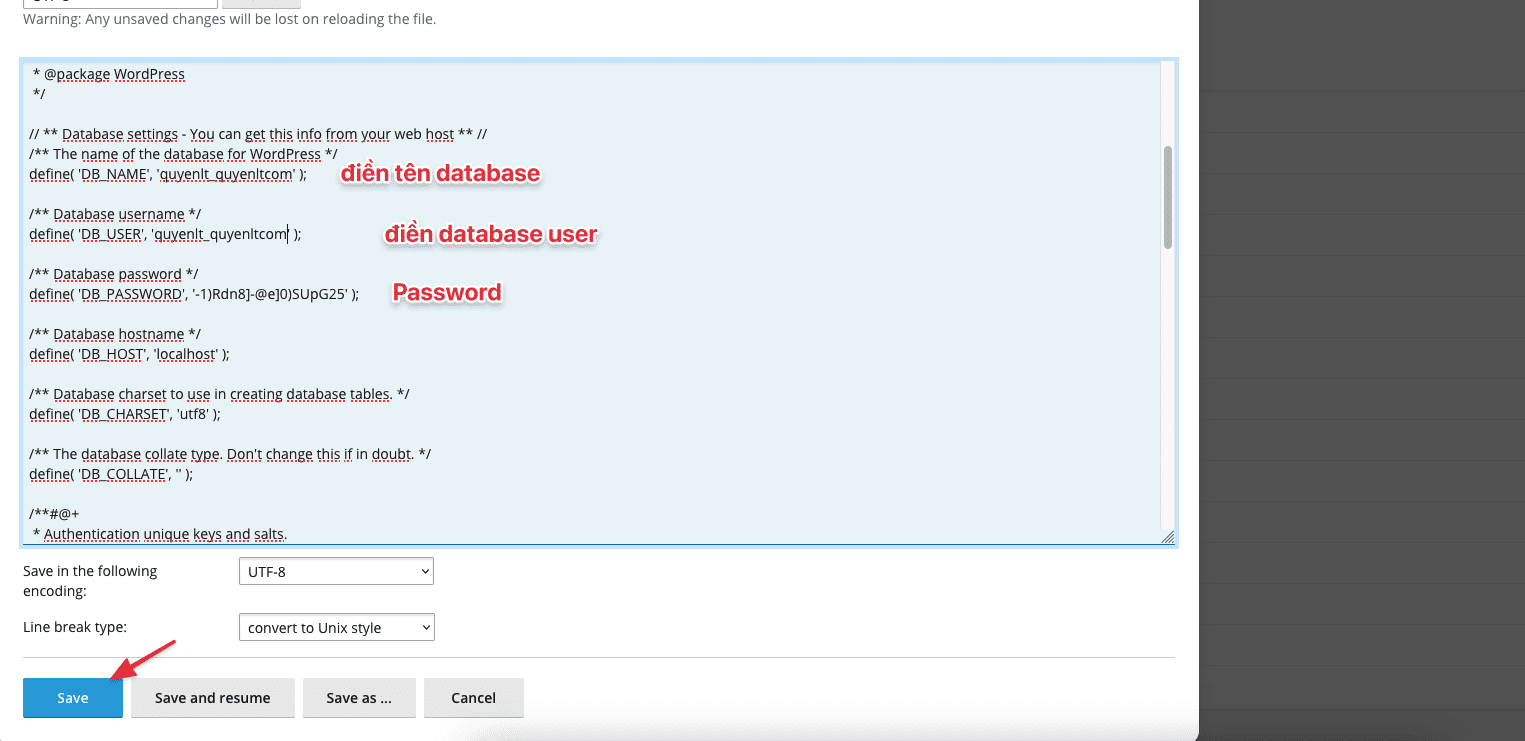
Task: Open the Save as ... dialog
Action: tap(358, 698)
